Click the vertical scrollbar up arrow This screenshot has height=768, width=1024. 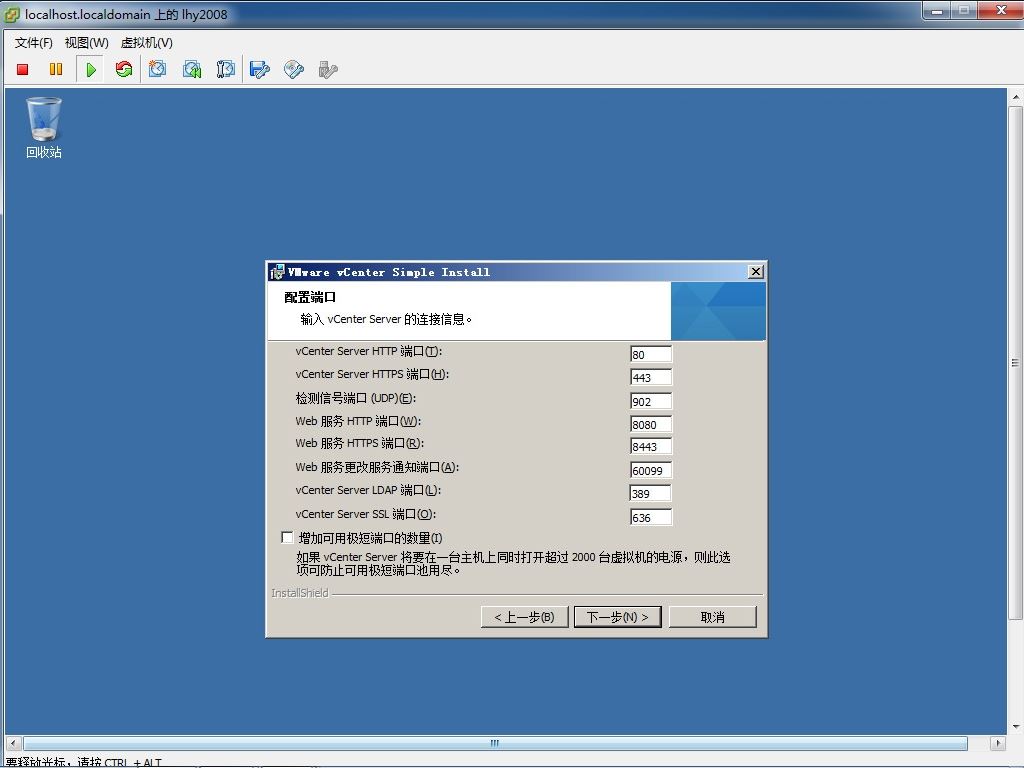1015,97
